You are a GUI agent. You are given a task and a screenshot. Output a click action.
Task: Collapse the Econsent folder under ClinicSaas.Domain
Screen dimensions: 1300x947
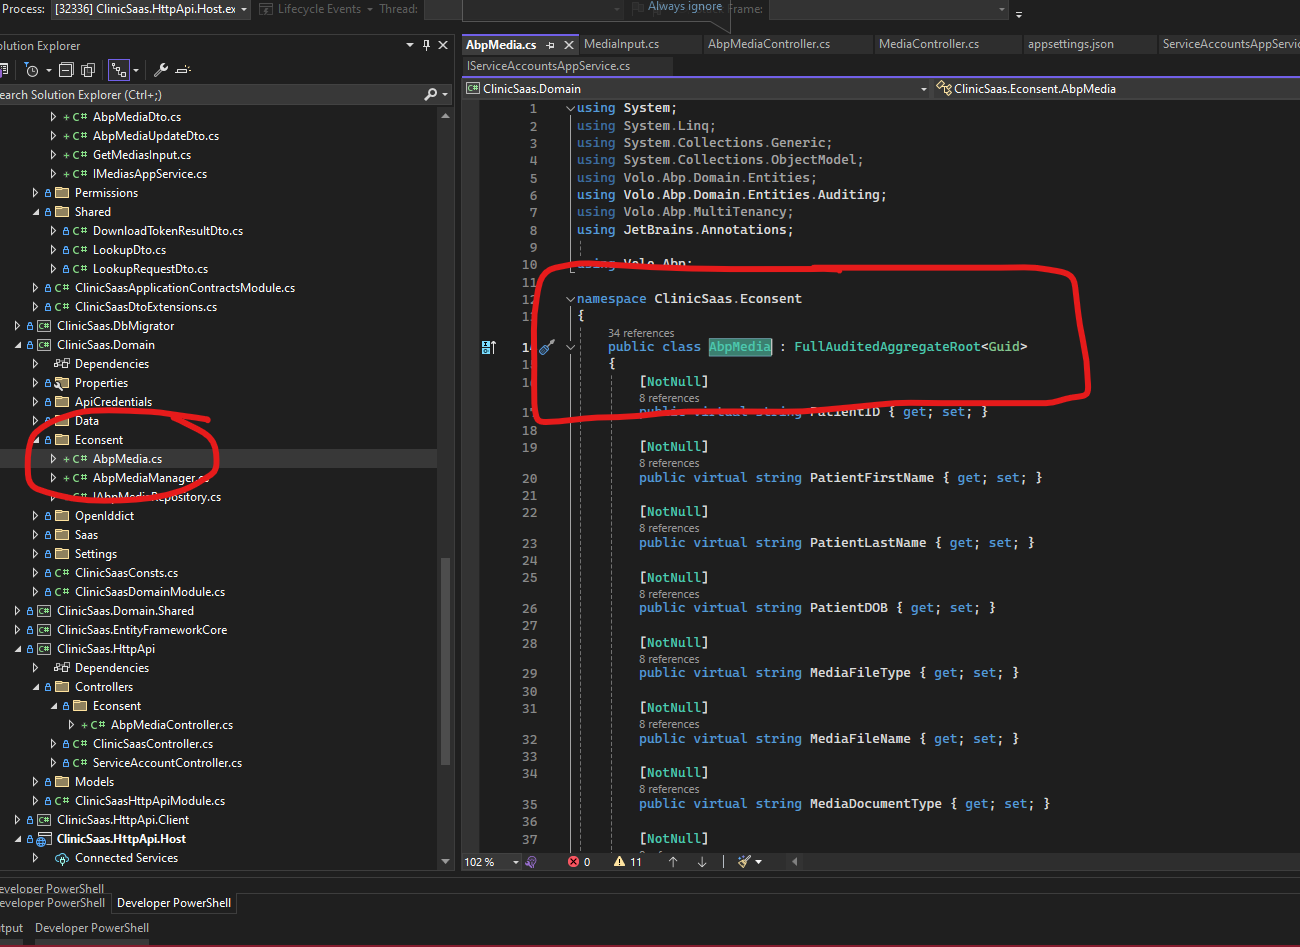(35, 440)
